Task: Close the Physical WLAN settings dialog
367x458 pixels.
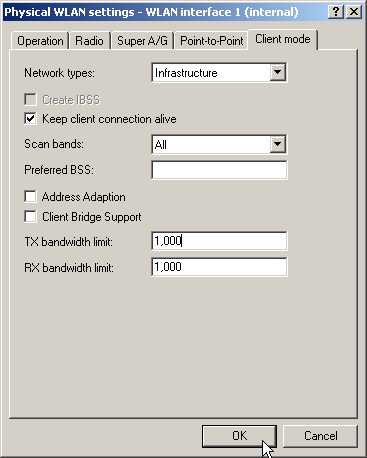Action: [x=354, y=12]
